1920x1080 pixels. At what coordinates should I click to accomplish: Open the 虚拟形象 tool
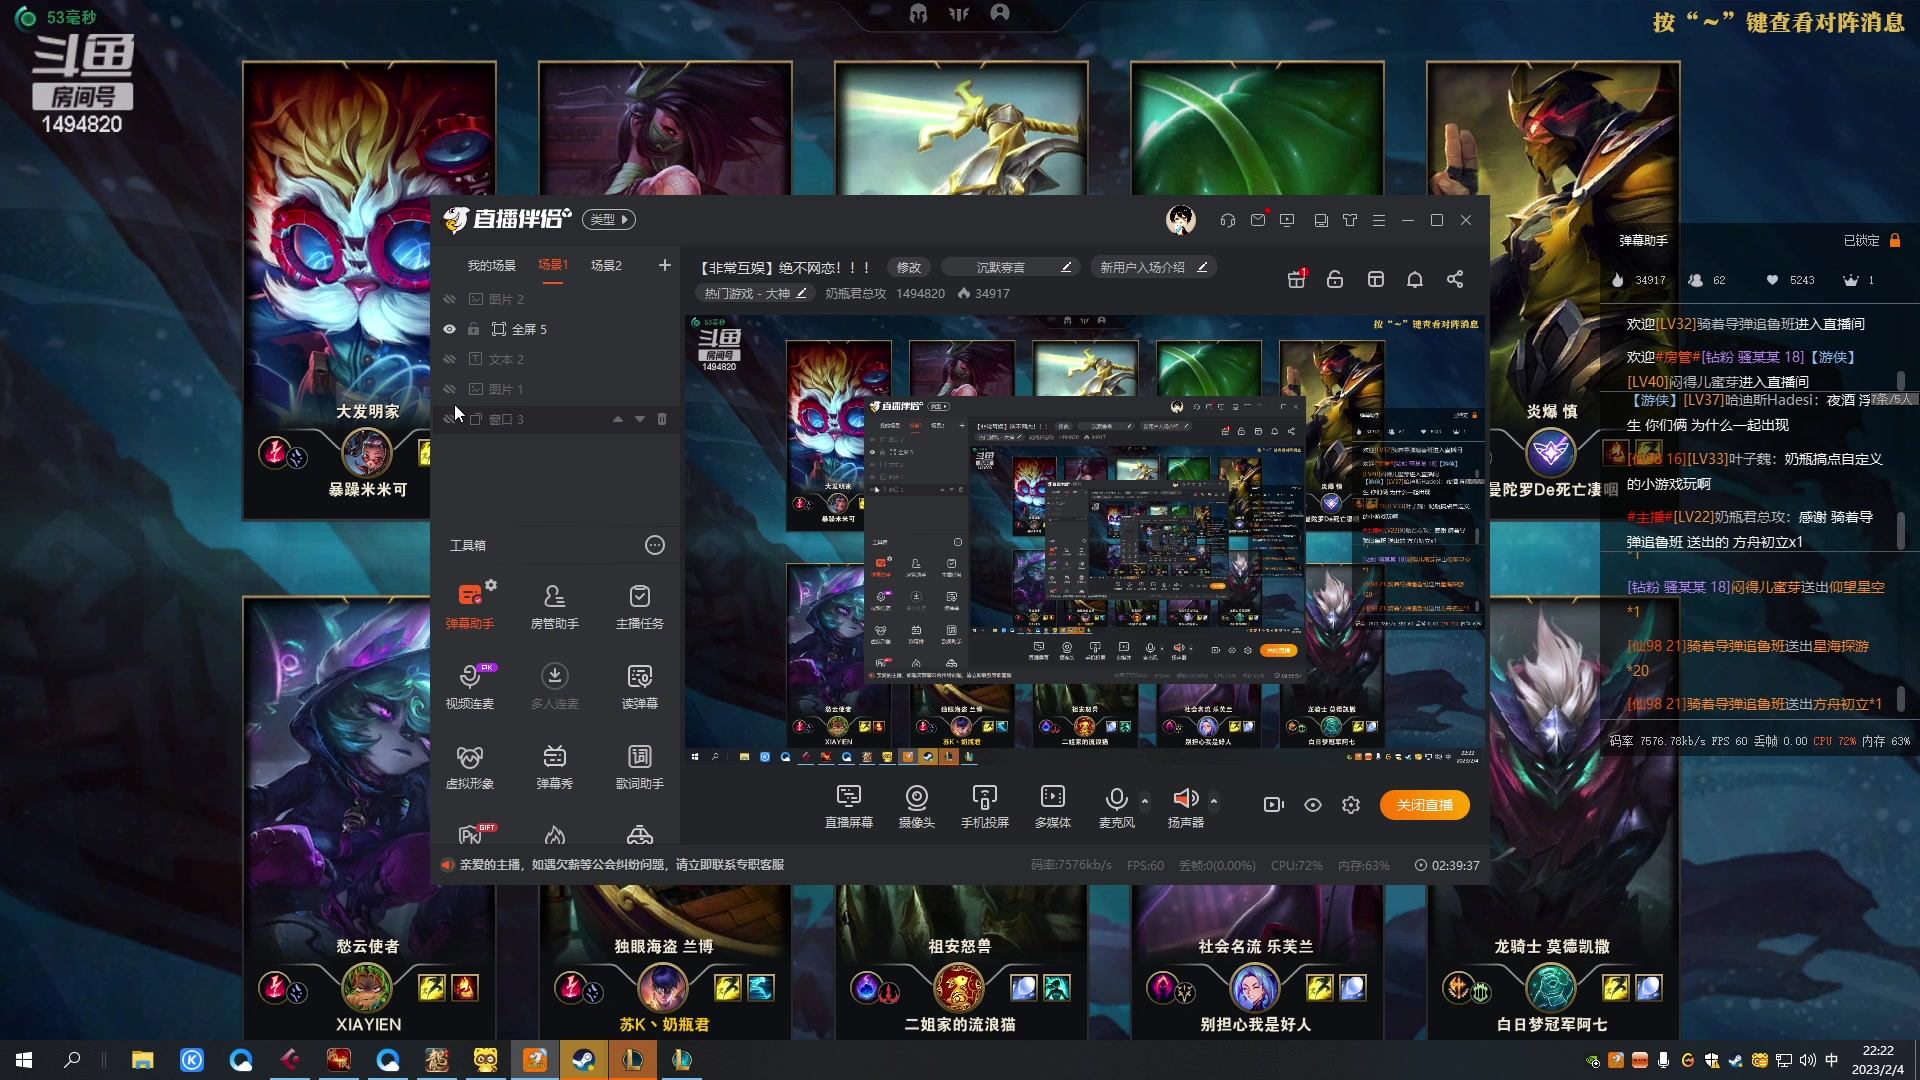coord(469,765)
